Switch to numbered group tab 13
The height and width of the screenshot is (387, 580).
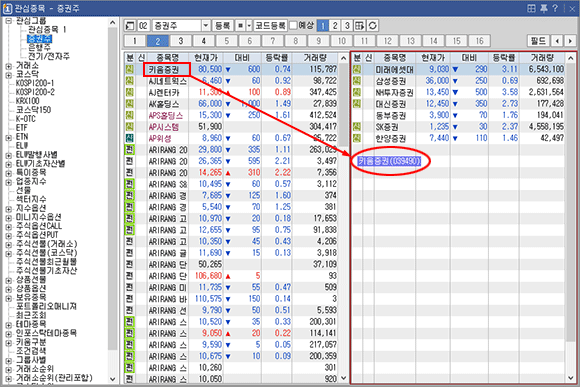pos(411,41)
